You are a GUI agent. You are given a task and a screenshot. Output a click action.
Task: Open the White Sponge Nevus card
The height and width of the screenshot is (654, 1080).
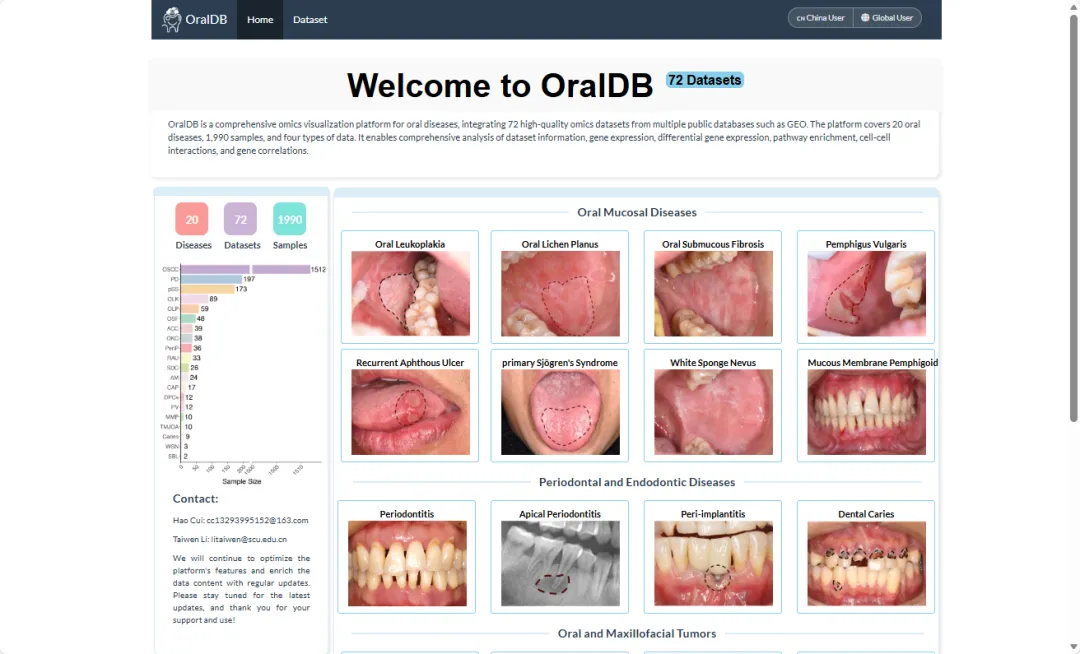[713, 405]
